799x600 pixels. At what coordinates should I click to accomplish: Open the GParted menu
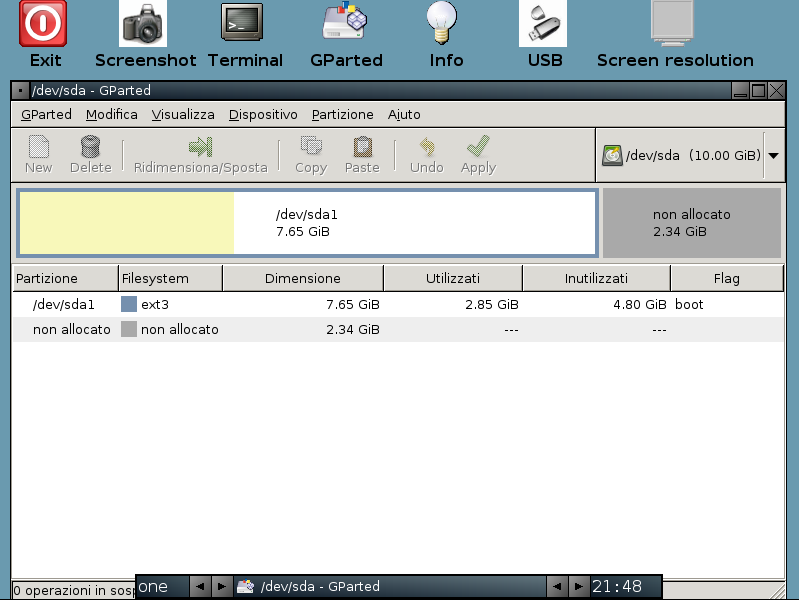[46, 114]
